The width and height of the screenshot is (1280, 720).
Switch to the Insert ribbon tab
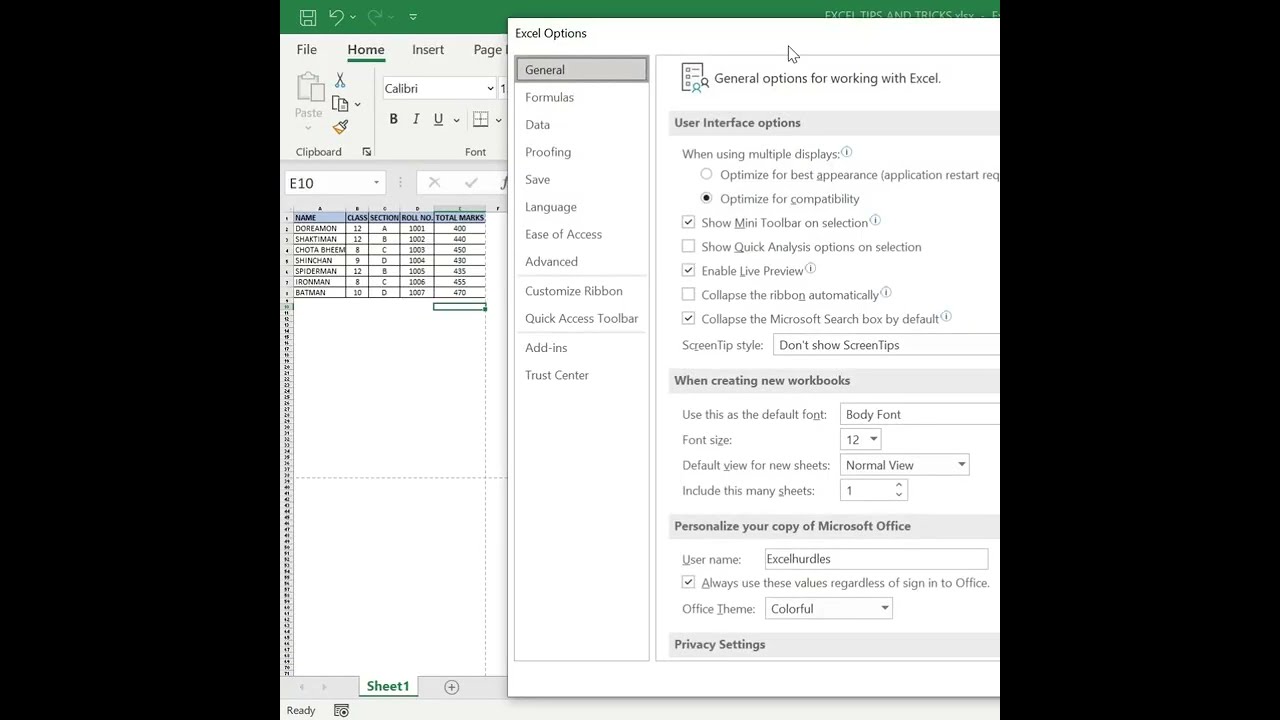[x=428, y=50]
